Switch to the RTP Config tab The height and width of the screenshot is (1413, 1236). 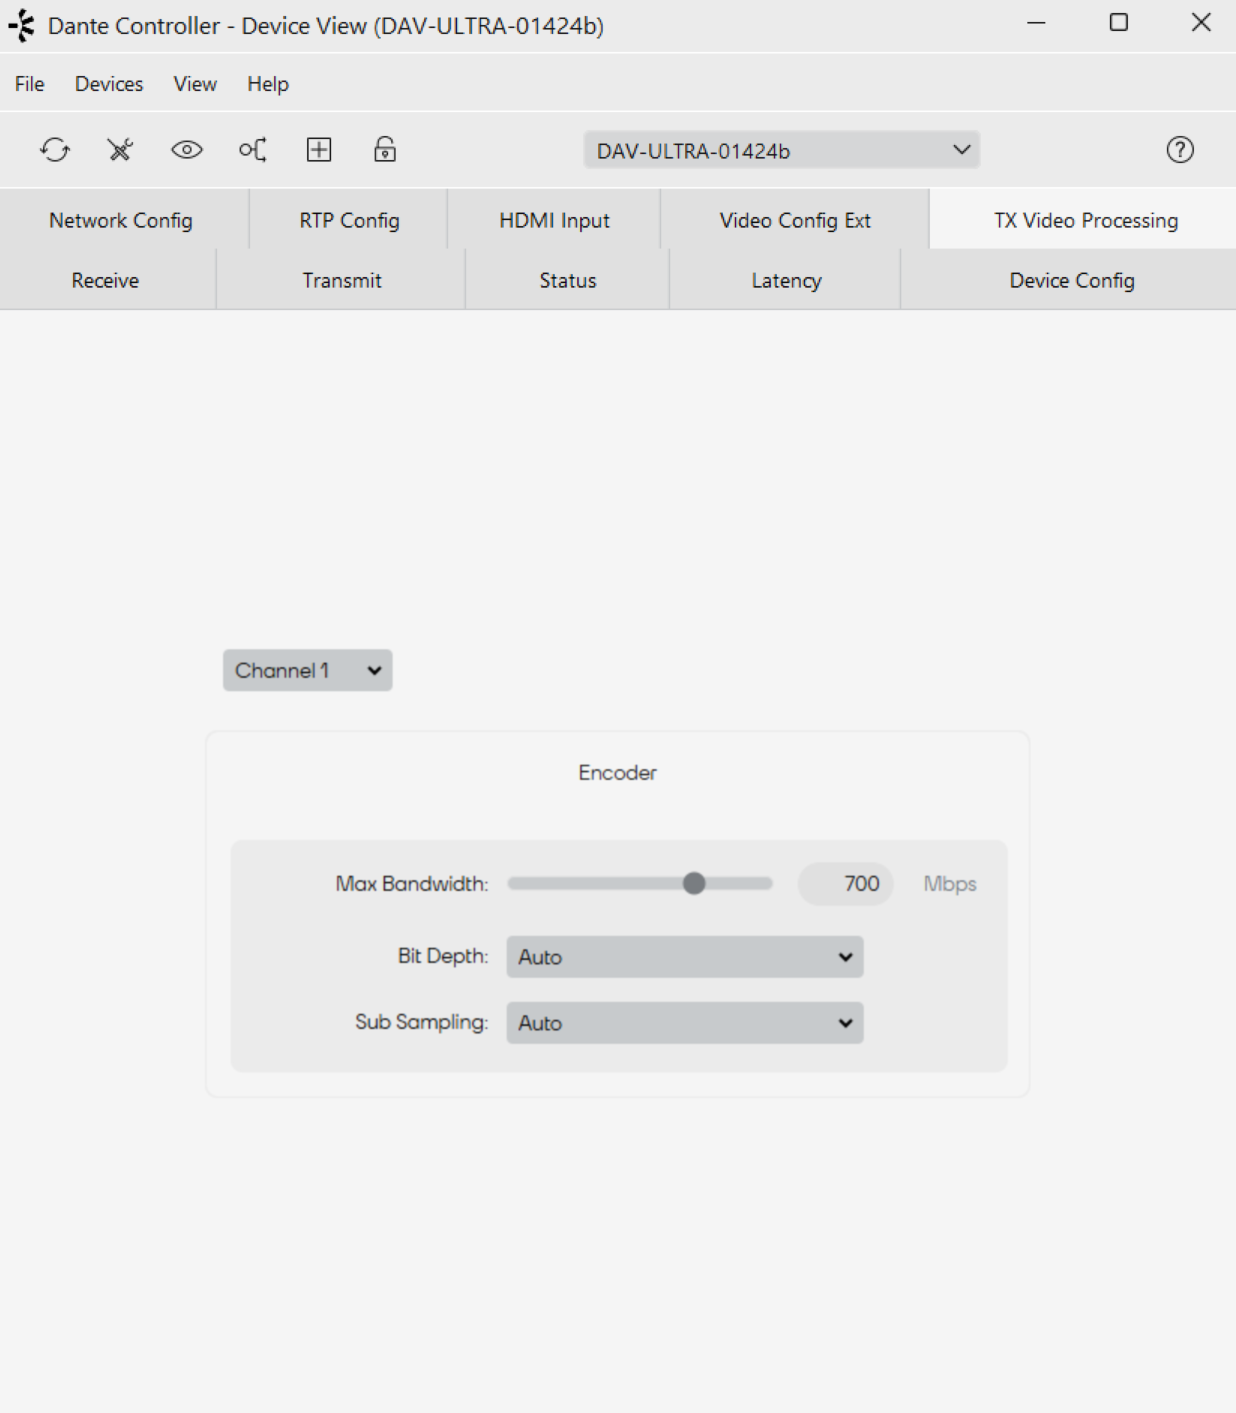(x=349, y=220)
